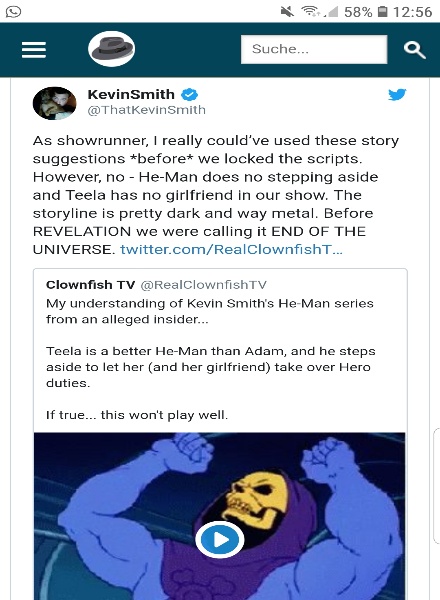Play the Skeletor video

tap(220, 540)
